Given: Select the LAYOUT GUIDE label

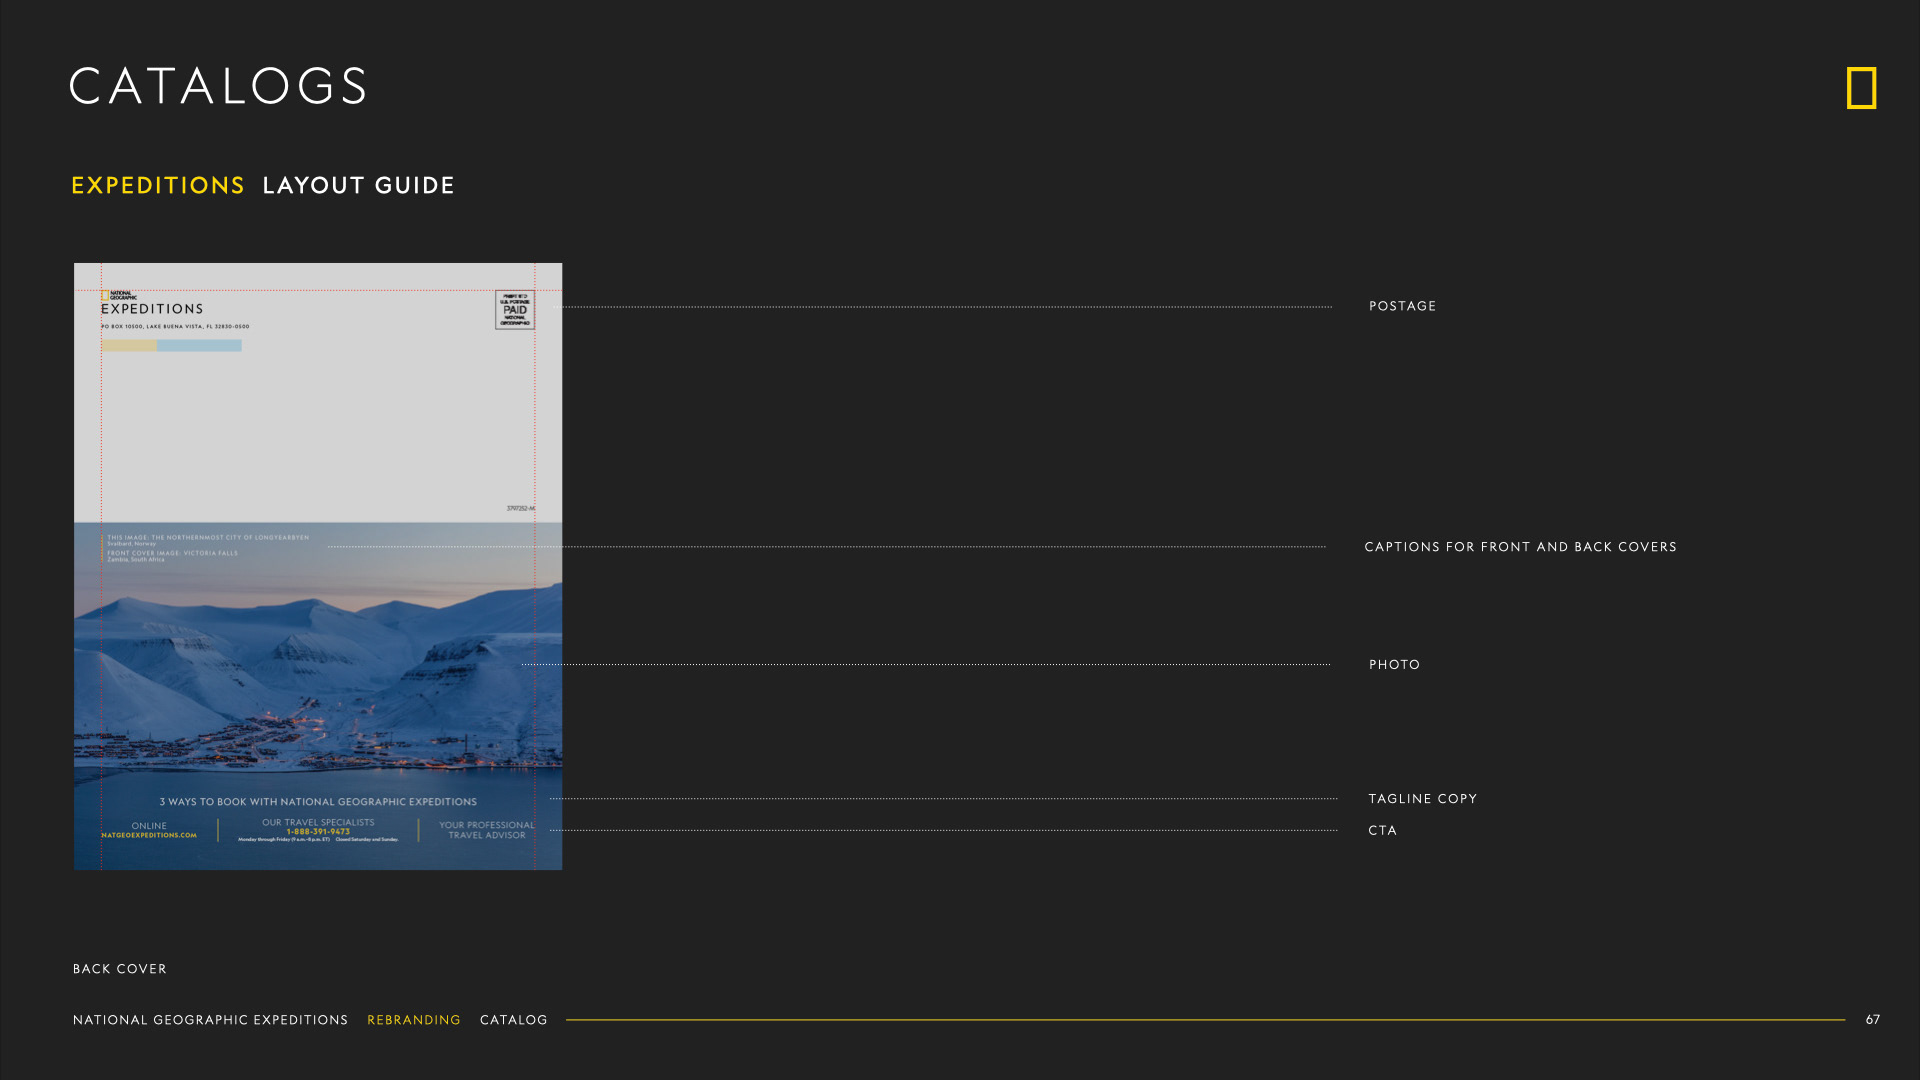Looking at the screenshot, I should click(x=358, y=186).
